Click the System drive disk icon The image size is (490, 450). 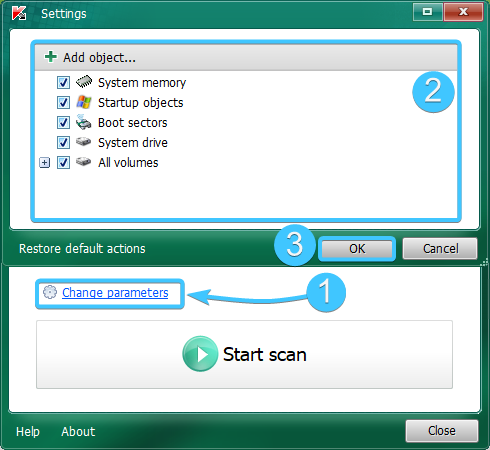pos(83,142)
